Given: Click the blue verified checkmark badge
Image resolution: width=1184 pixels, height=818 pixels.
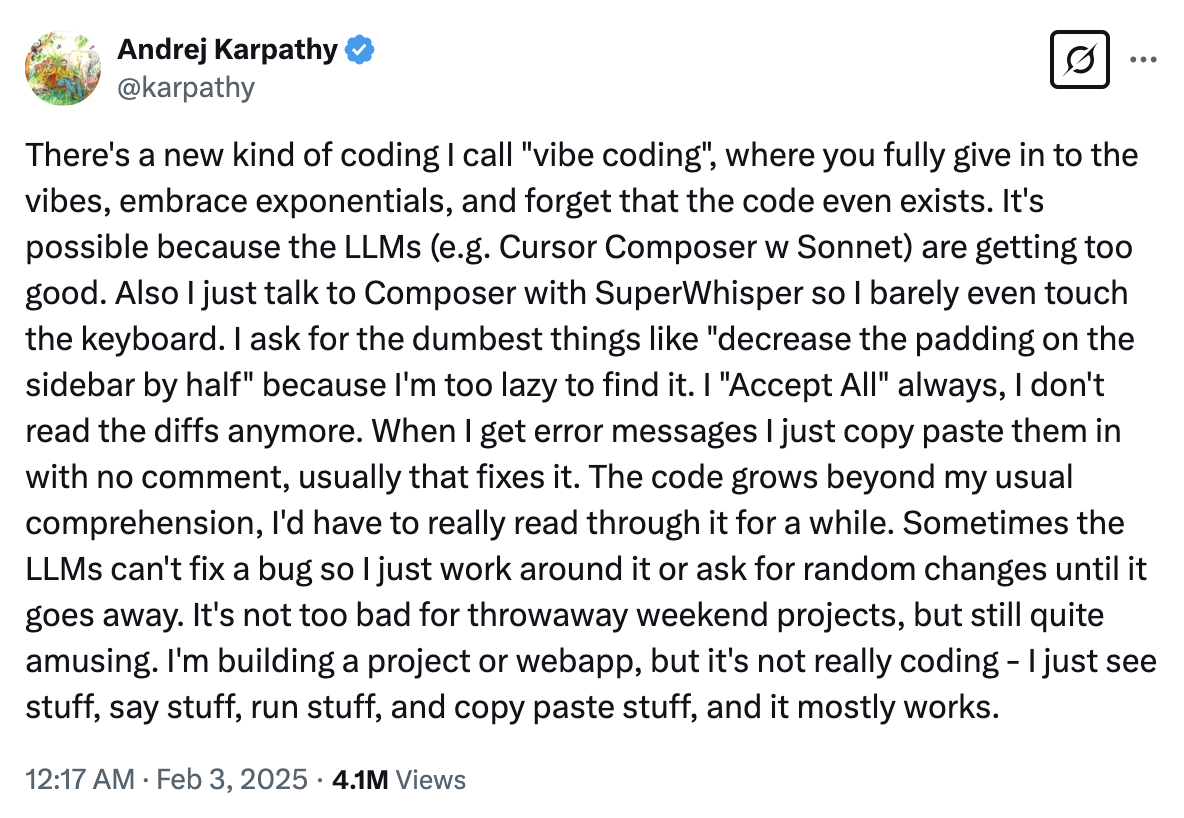Looking at the screenshot, I should [x=359, y=50].
